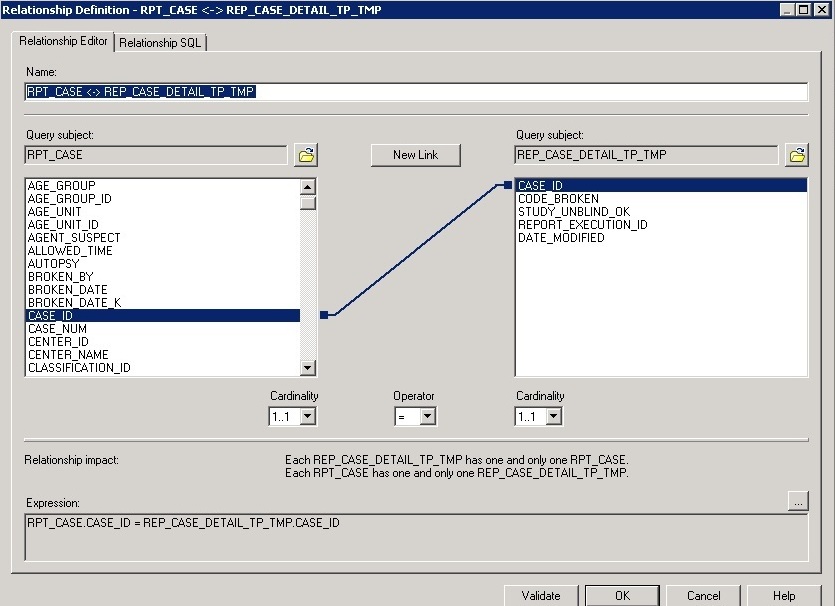
Task: Click the scroll-down arrow on the RPT_CASE list
Action: click(x=307, y=366)
